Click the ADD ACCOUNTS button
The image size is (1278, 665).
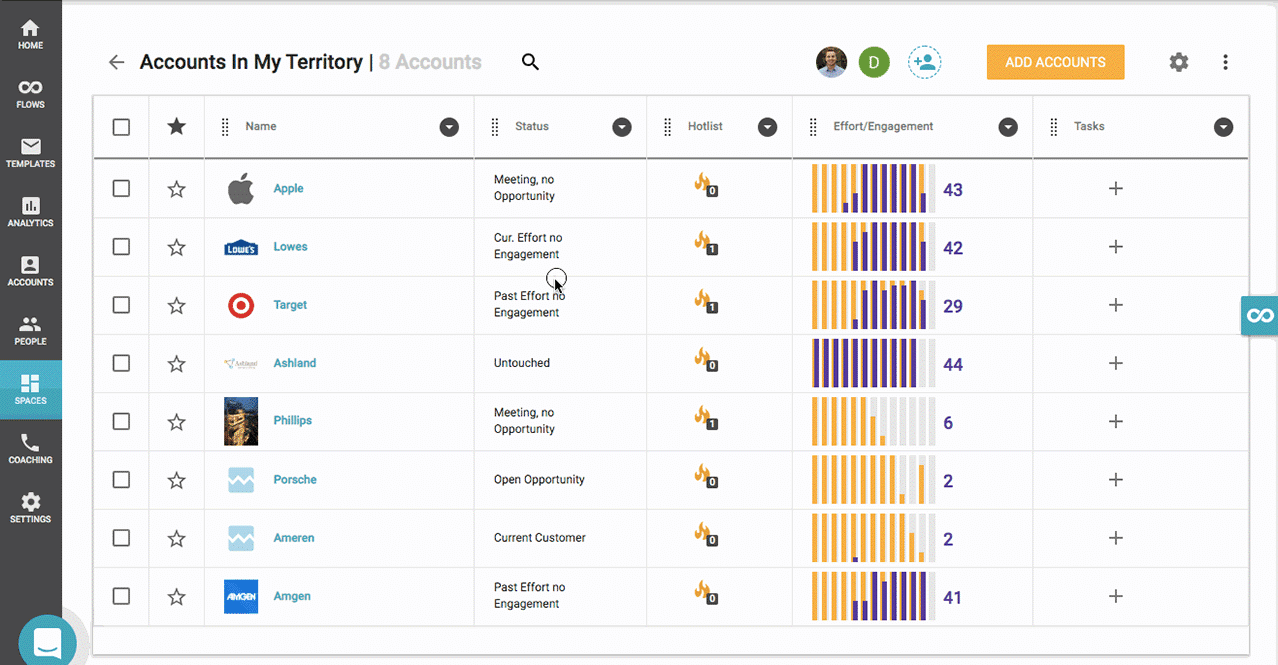1055,62
